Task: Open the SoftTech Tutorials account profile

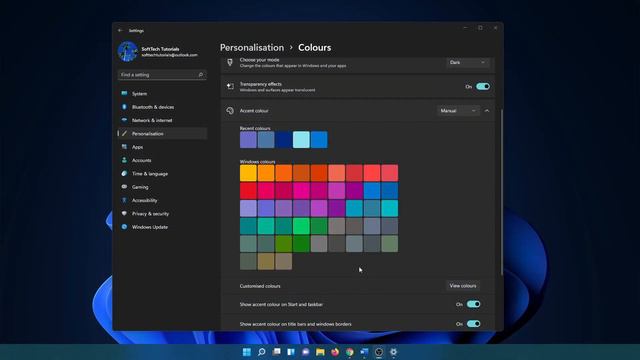Action: [x=158, y=51]
